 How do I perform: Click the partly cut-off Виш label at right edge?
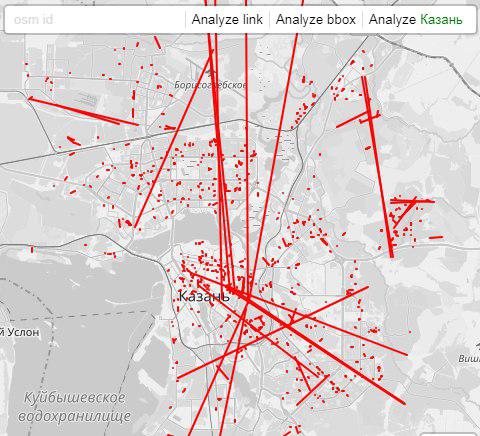click(x=469, y=359)
